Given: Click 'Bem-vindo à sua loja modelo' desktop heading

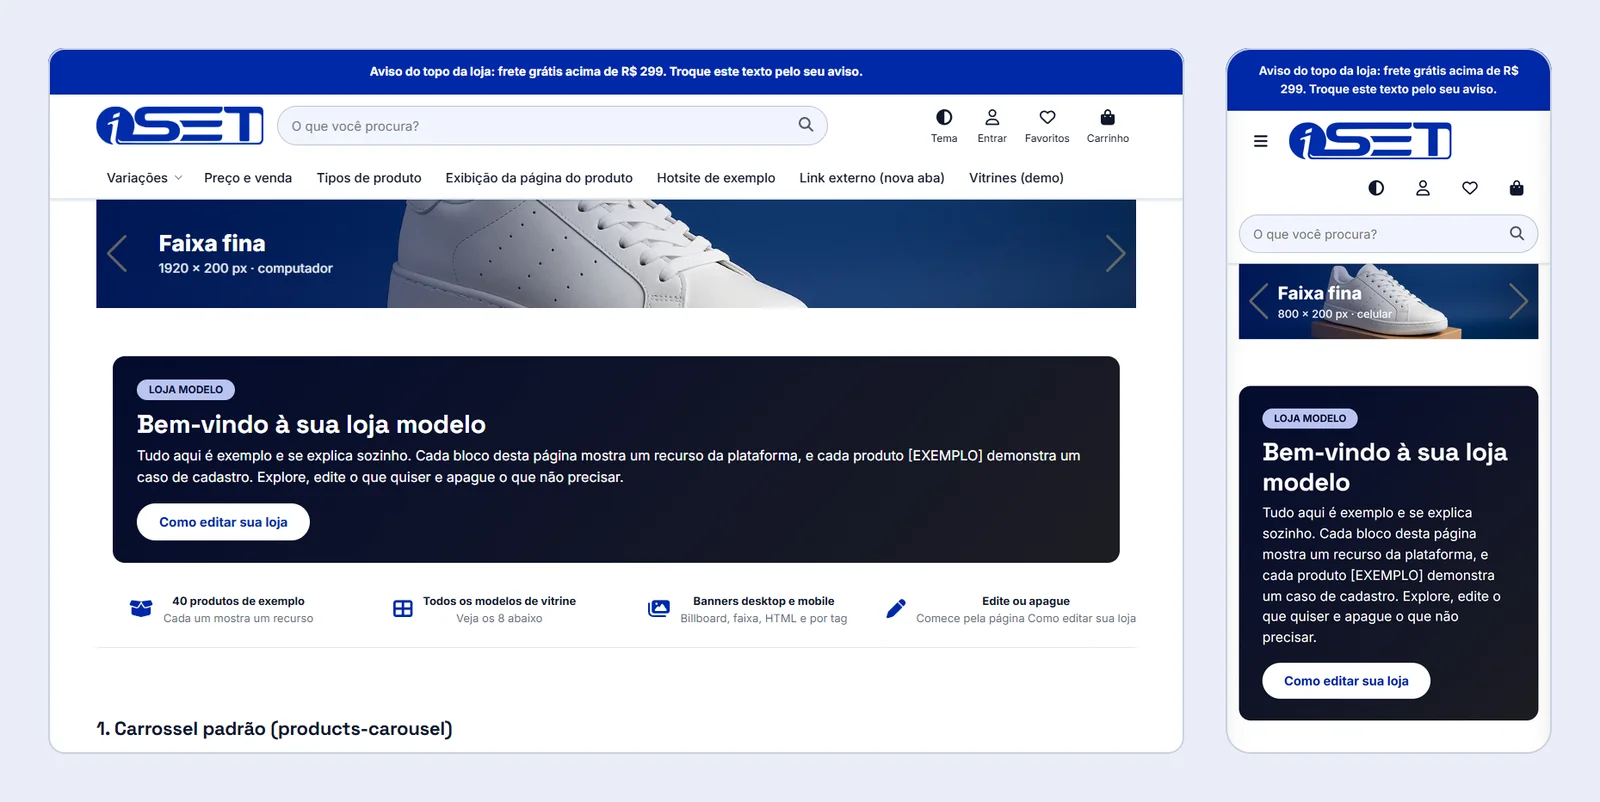Looking at the screenshot, I should pos(311,425).
